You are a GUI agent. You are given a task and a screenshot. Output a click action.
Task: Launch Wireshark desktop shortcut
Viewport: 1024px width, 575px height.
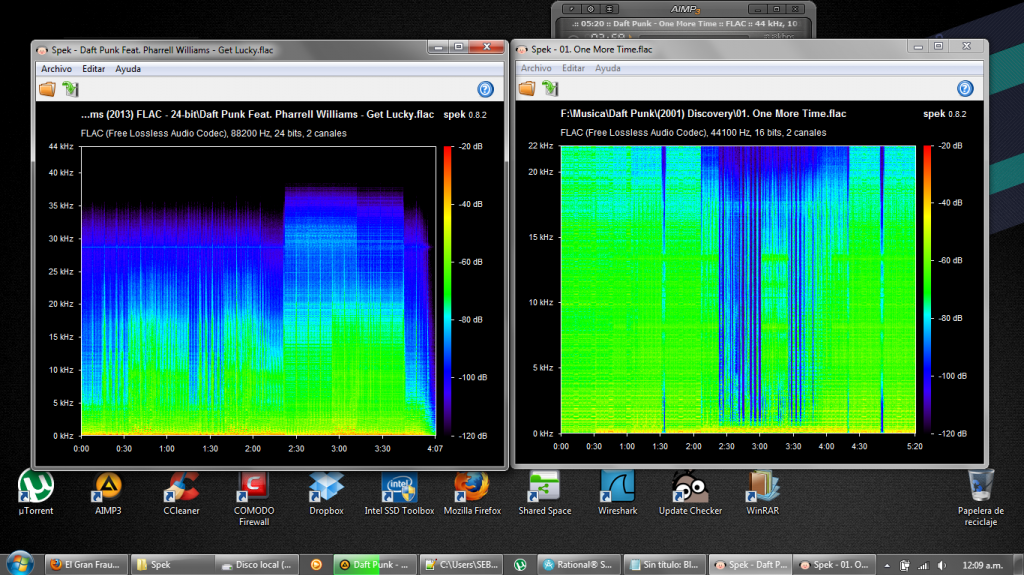pos(617,493)
